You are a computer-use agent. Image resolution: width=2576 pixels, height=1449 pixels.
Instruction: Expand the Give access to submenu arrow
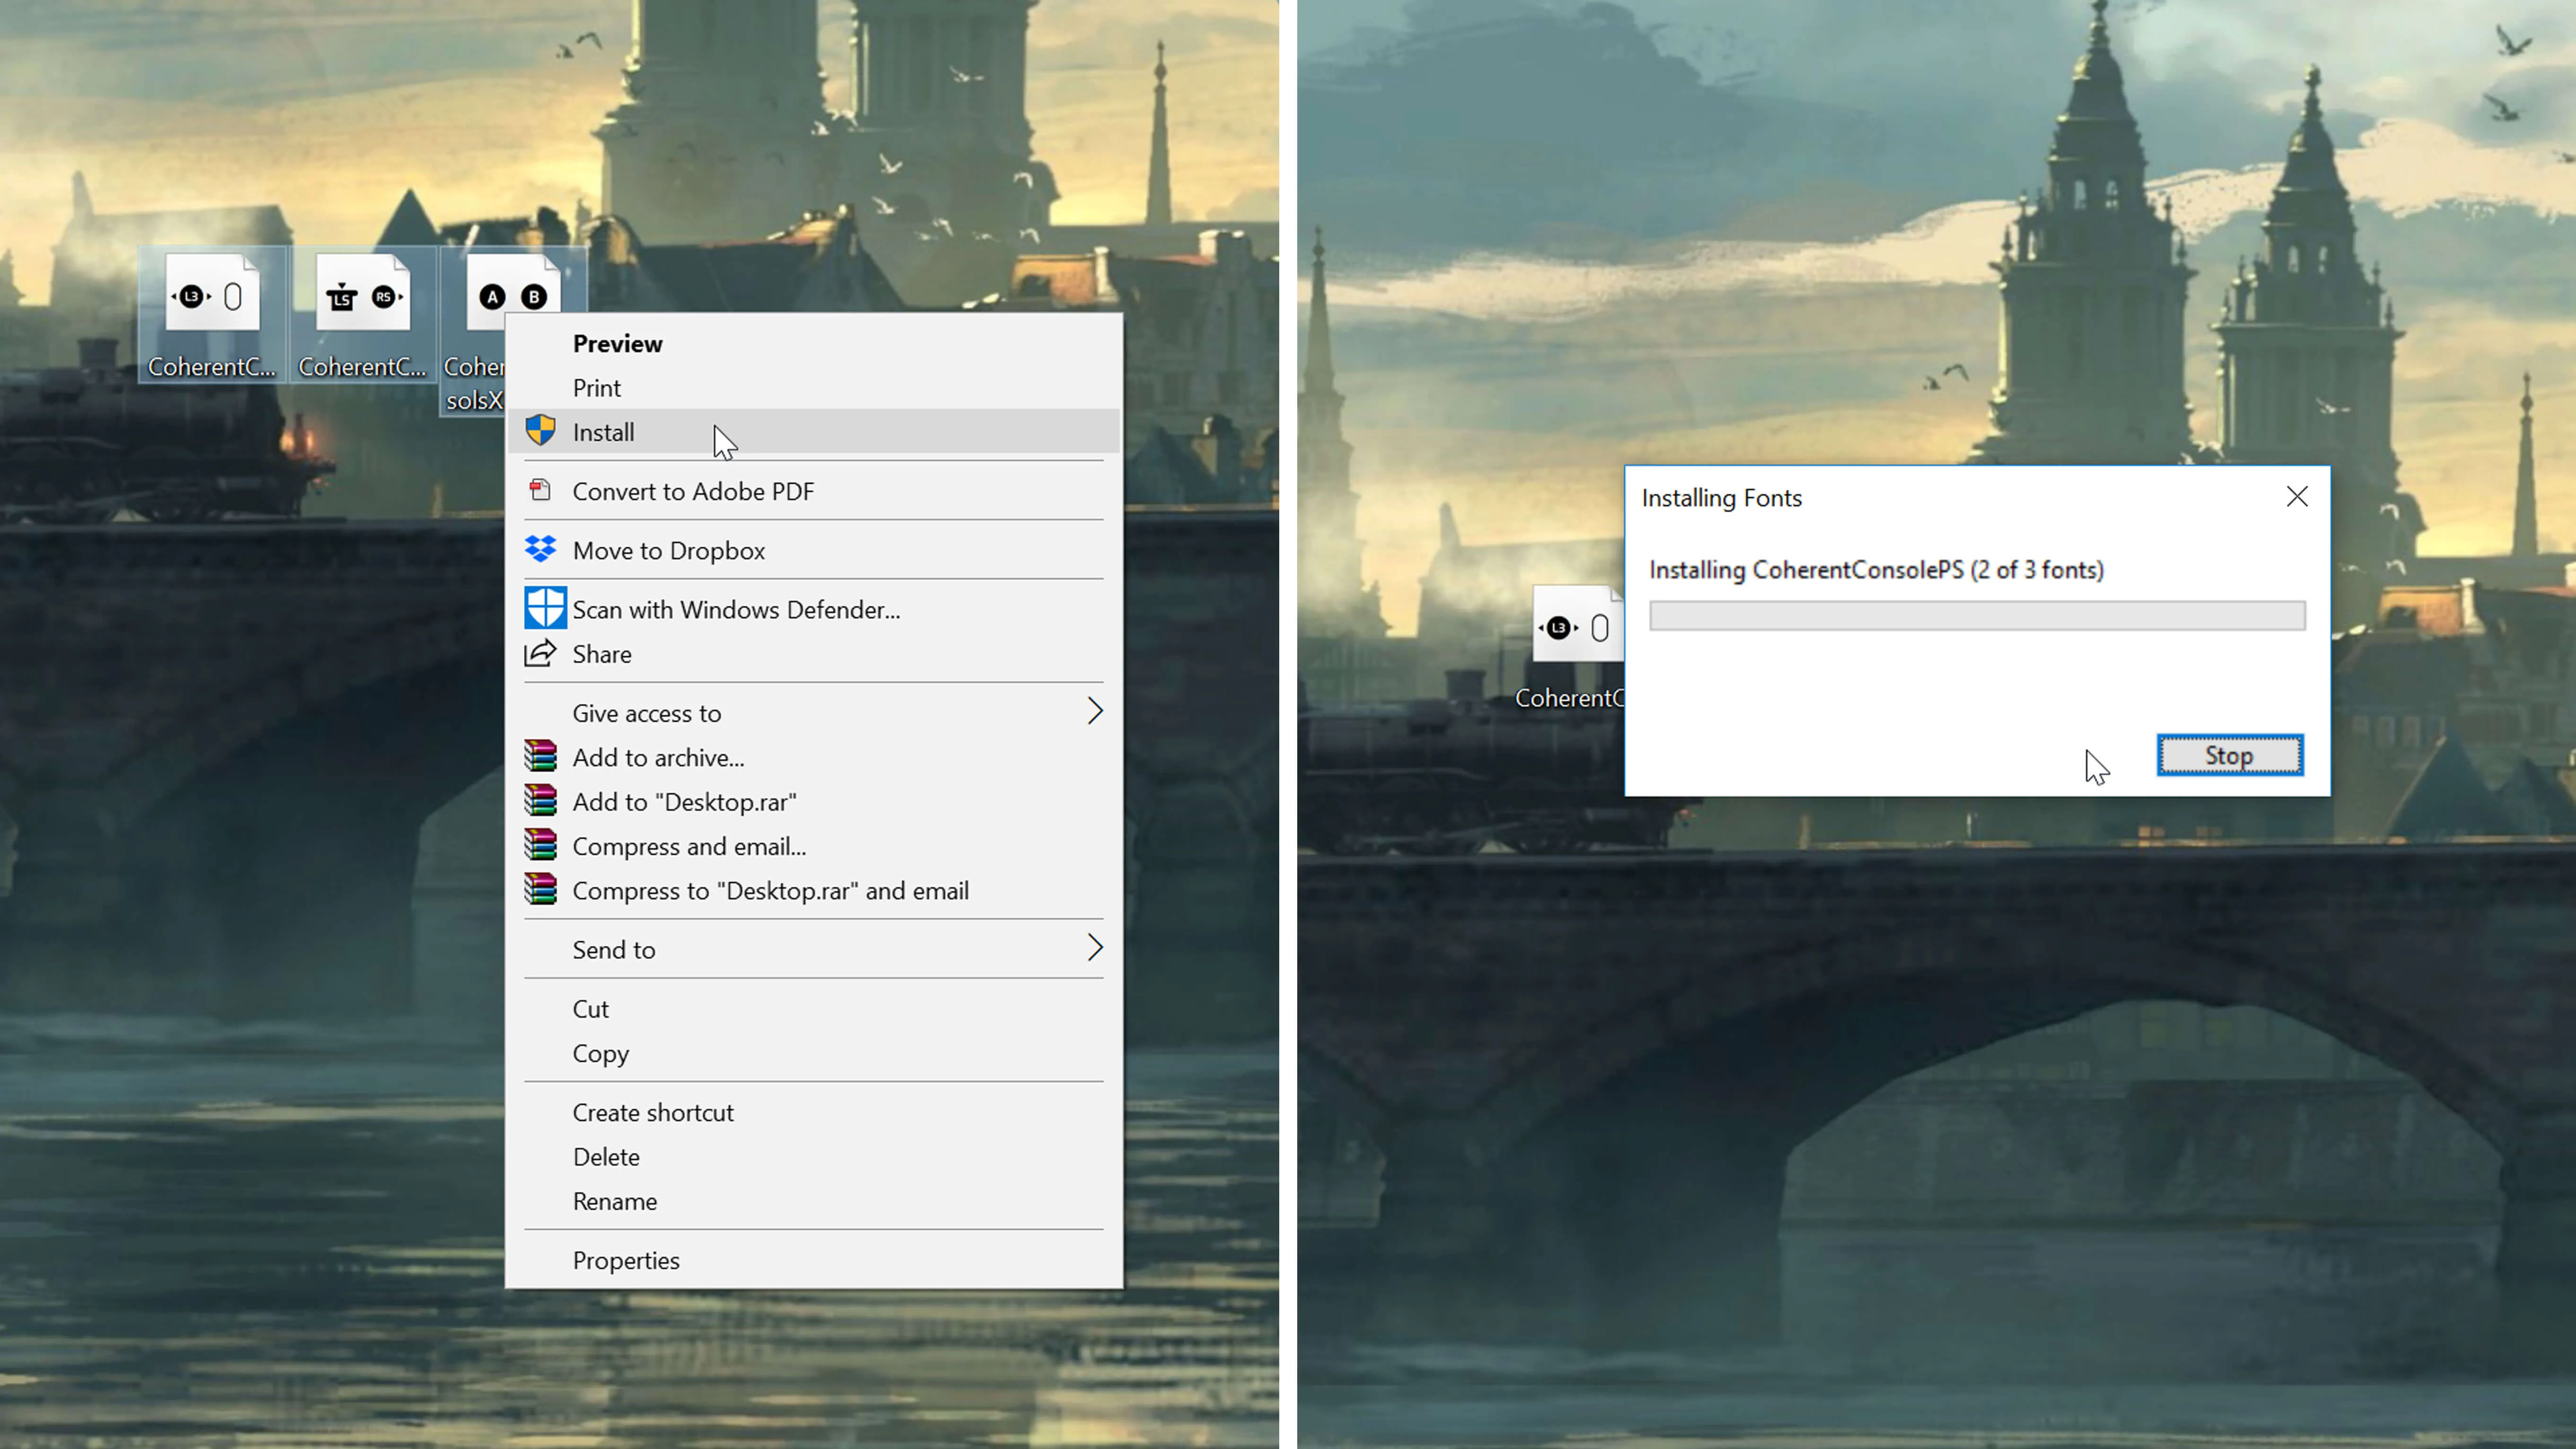coord(1094,712)
